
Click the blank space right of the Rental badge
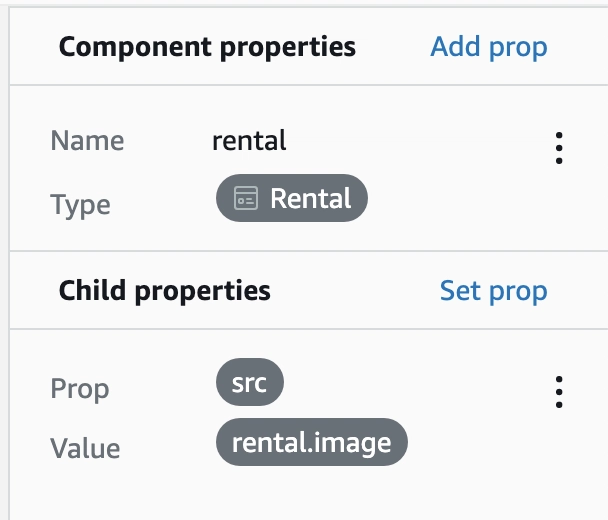click(458, 198)
